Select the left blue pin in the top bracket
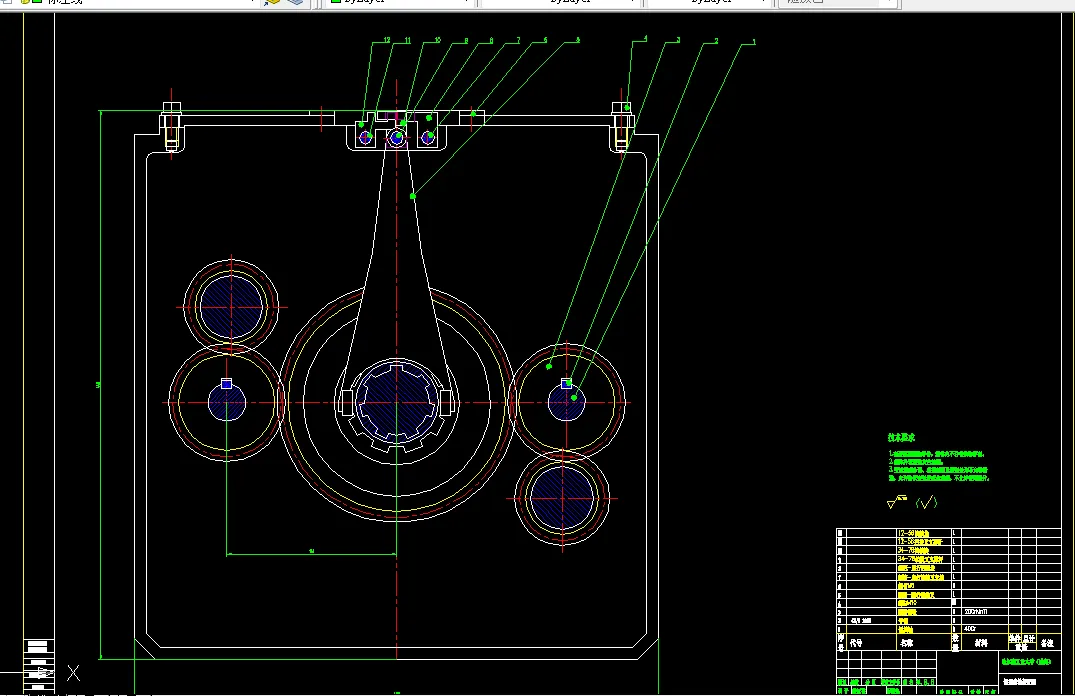Image resolution: width=1075 pixels, height=696 pixels. tap(365, 137)
